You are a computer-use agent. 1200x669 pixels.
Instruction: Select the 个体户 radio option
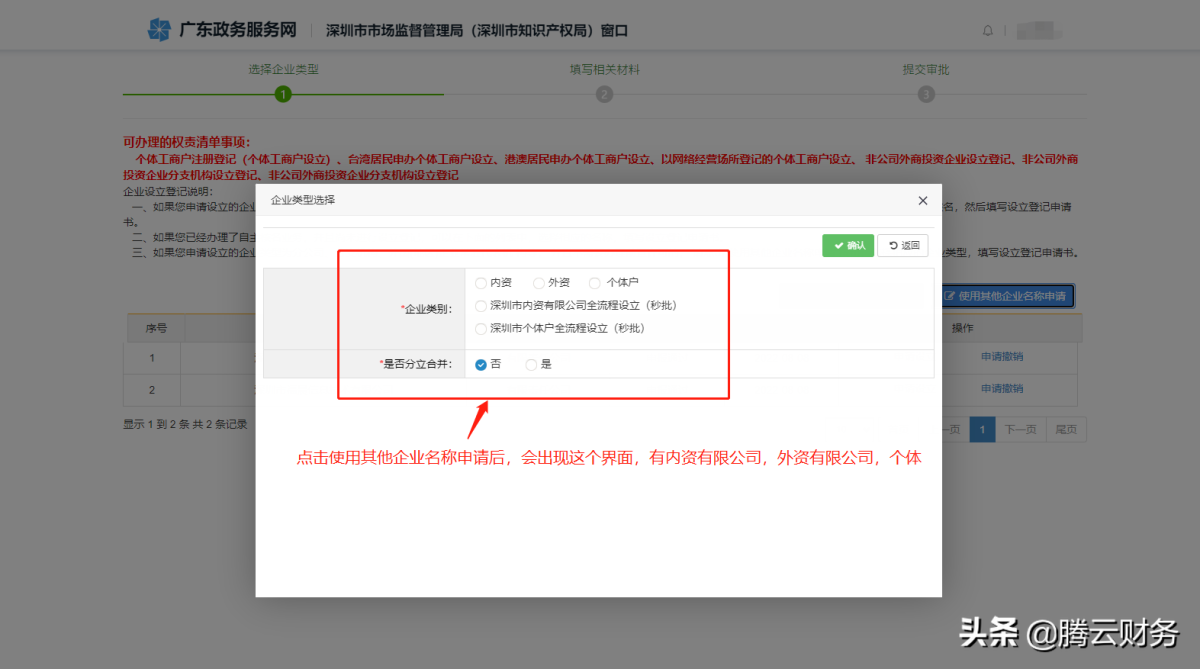click(x=595, y=283)
